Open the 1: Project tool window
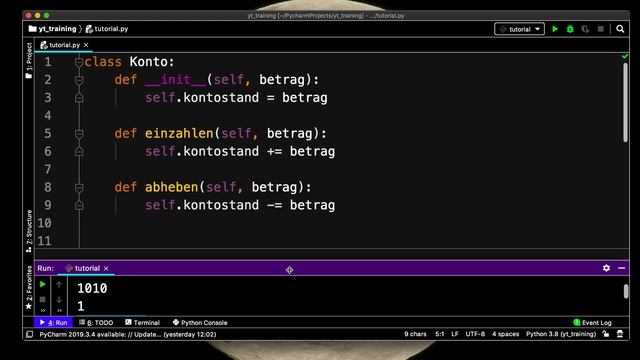The image size is (640, 360). point(29,60)
